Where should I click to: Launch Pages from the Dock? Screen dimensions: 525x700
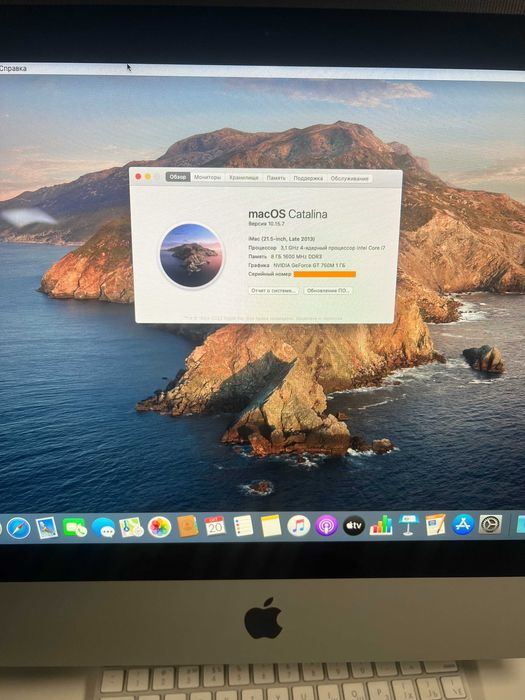click(435, 525)
